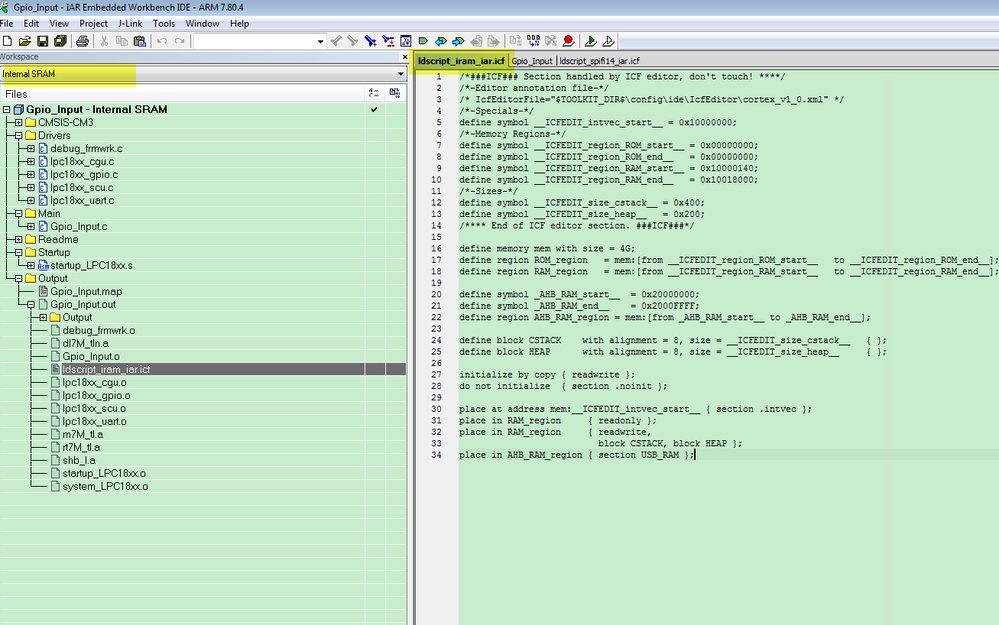Open the J-Link menu
The height and width of the screenshot is (625, 999).
click(x=130, y=24)
